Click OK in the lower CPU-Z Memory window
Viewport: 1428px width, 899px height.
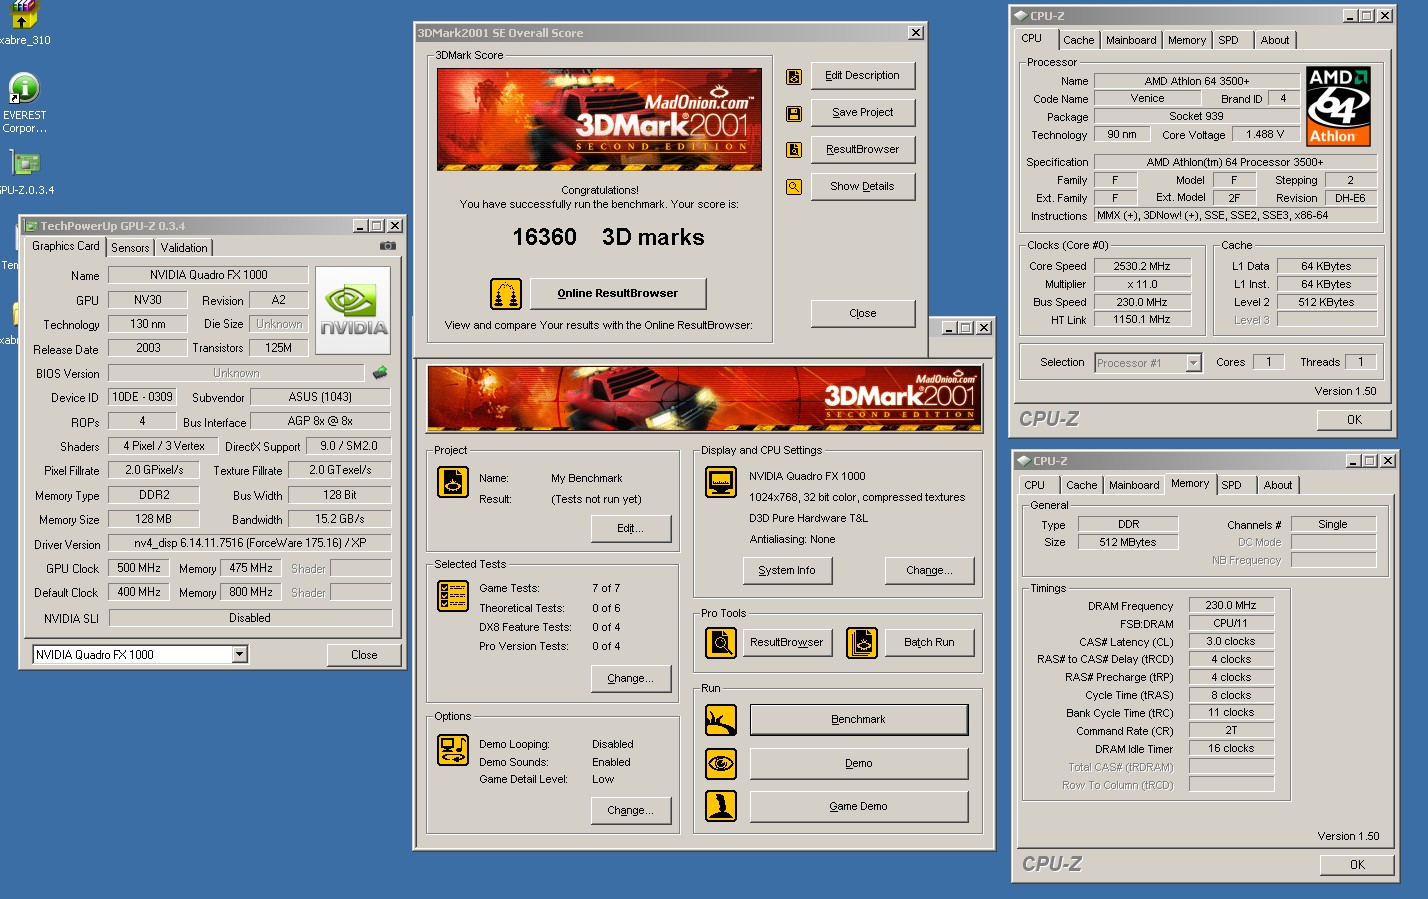[1357, 865]
